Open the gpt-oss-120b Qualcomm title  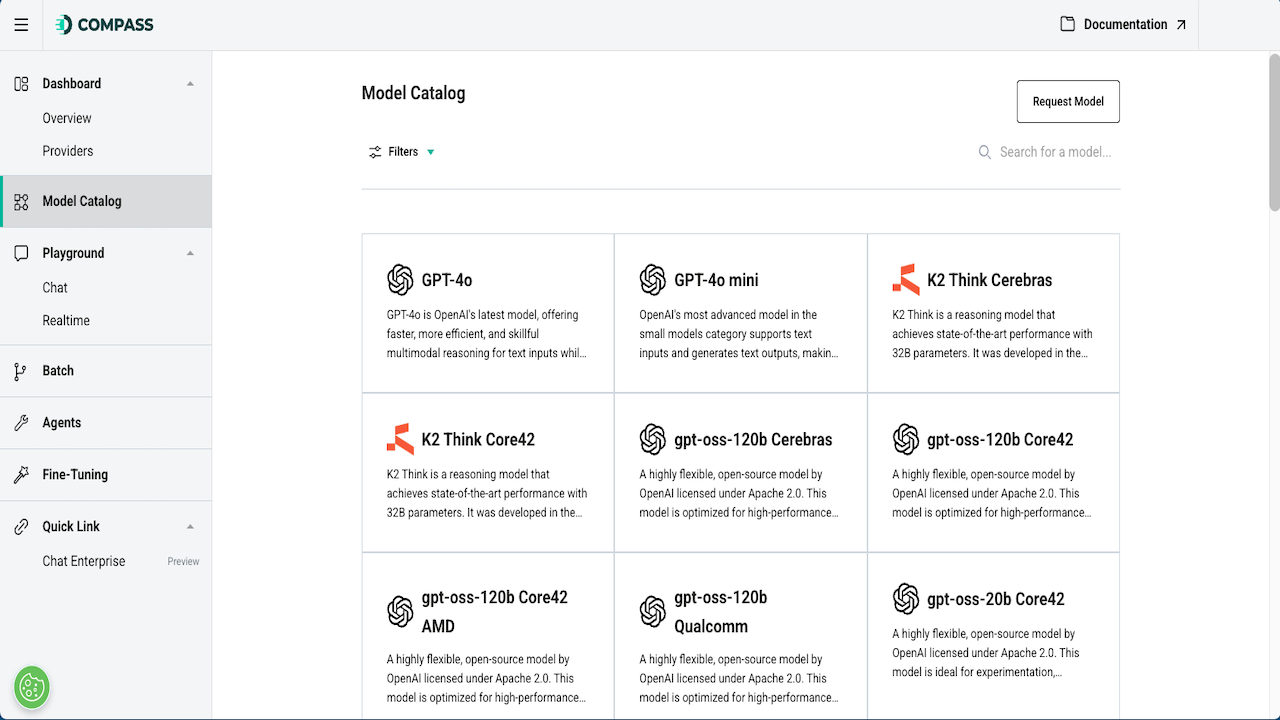coord(721,611)
